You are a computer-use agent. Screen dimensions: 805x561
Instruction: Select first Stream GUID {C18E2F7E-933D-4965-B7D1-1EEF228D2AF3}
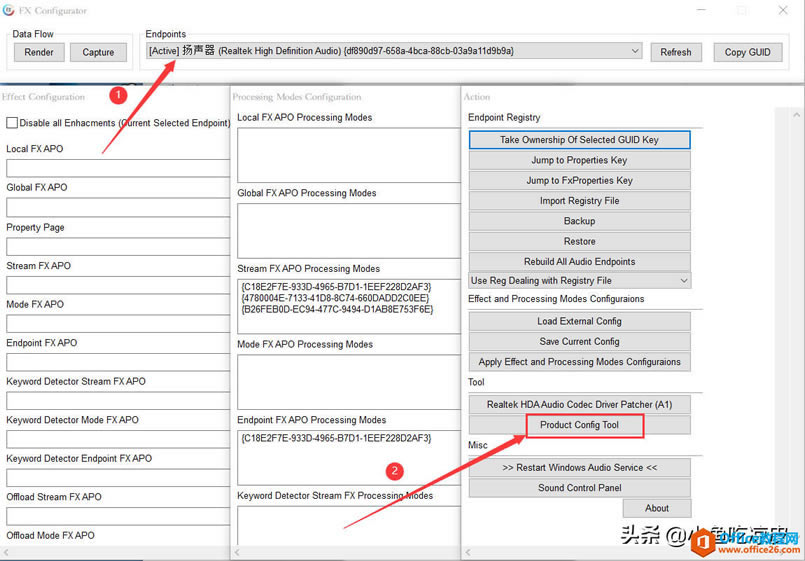tap(336, 286)
